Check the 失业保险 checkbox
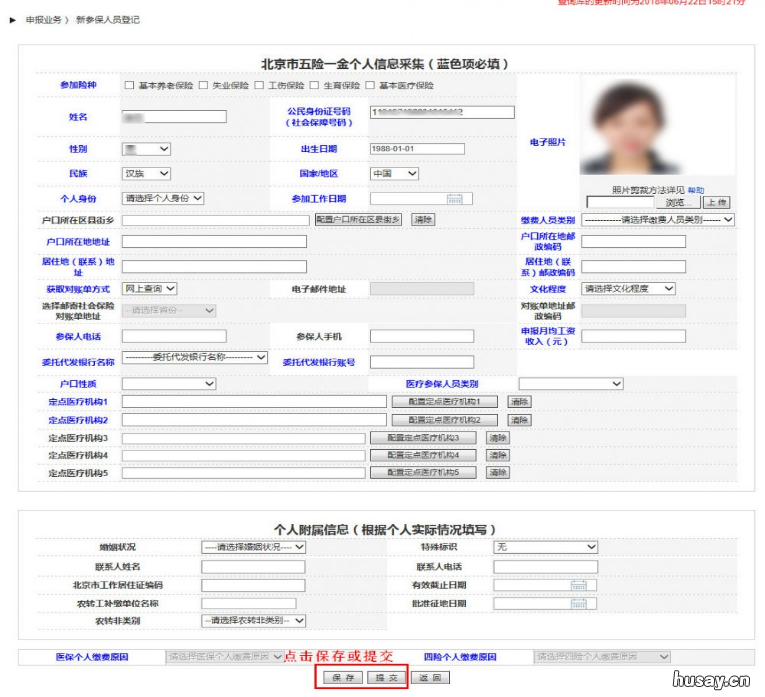 tap(203, 85)
